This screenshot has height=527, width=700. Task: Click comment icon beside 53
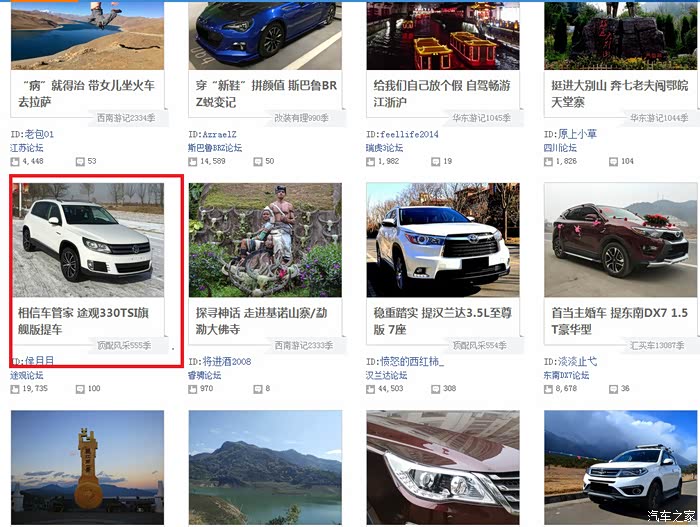click(x=80, y=162)
